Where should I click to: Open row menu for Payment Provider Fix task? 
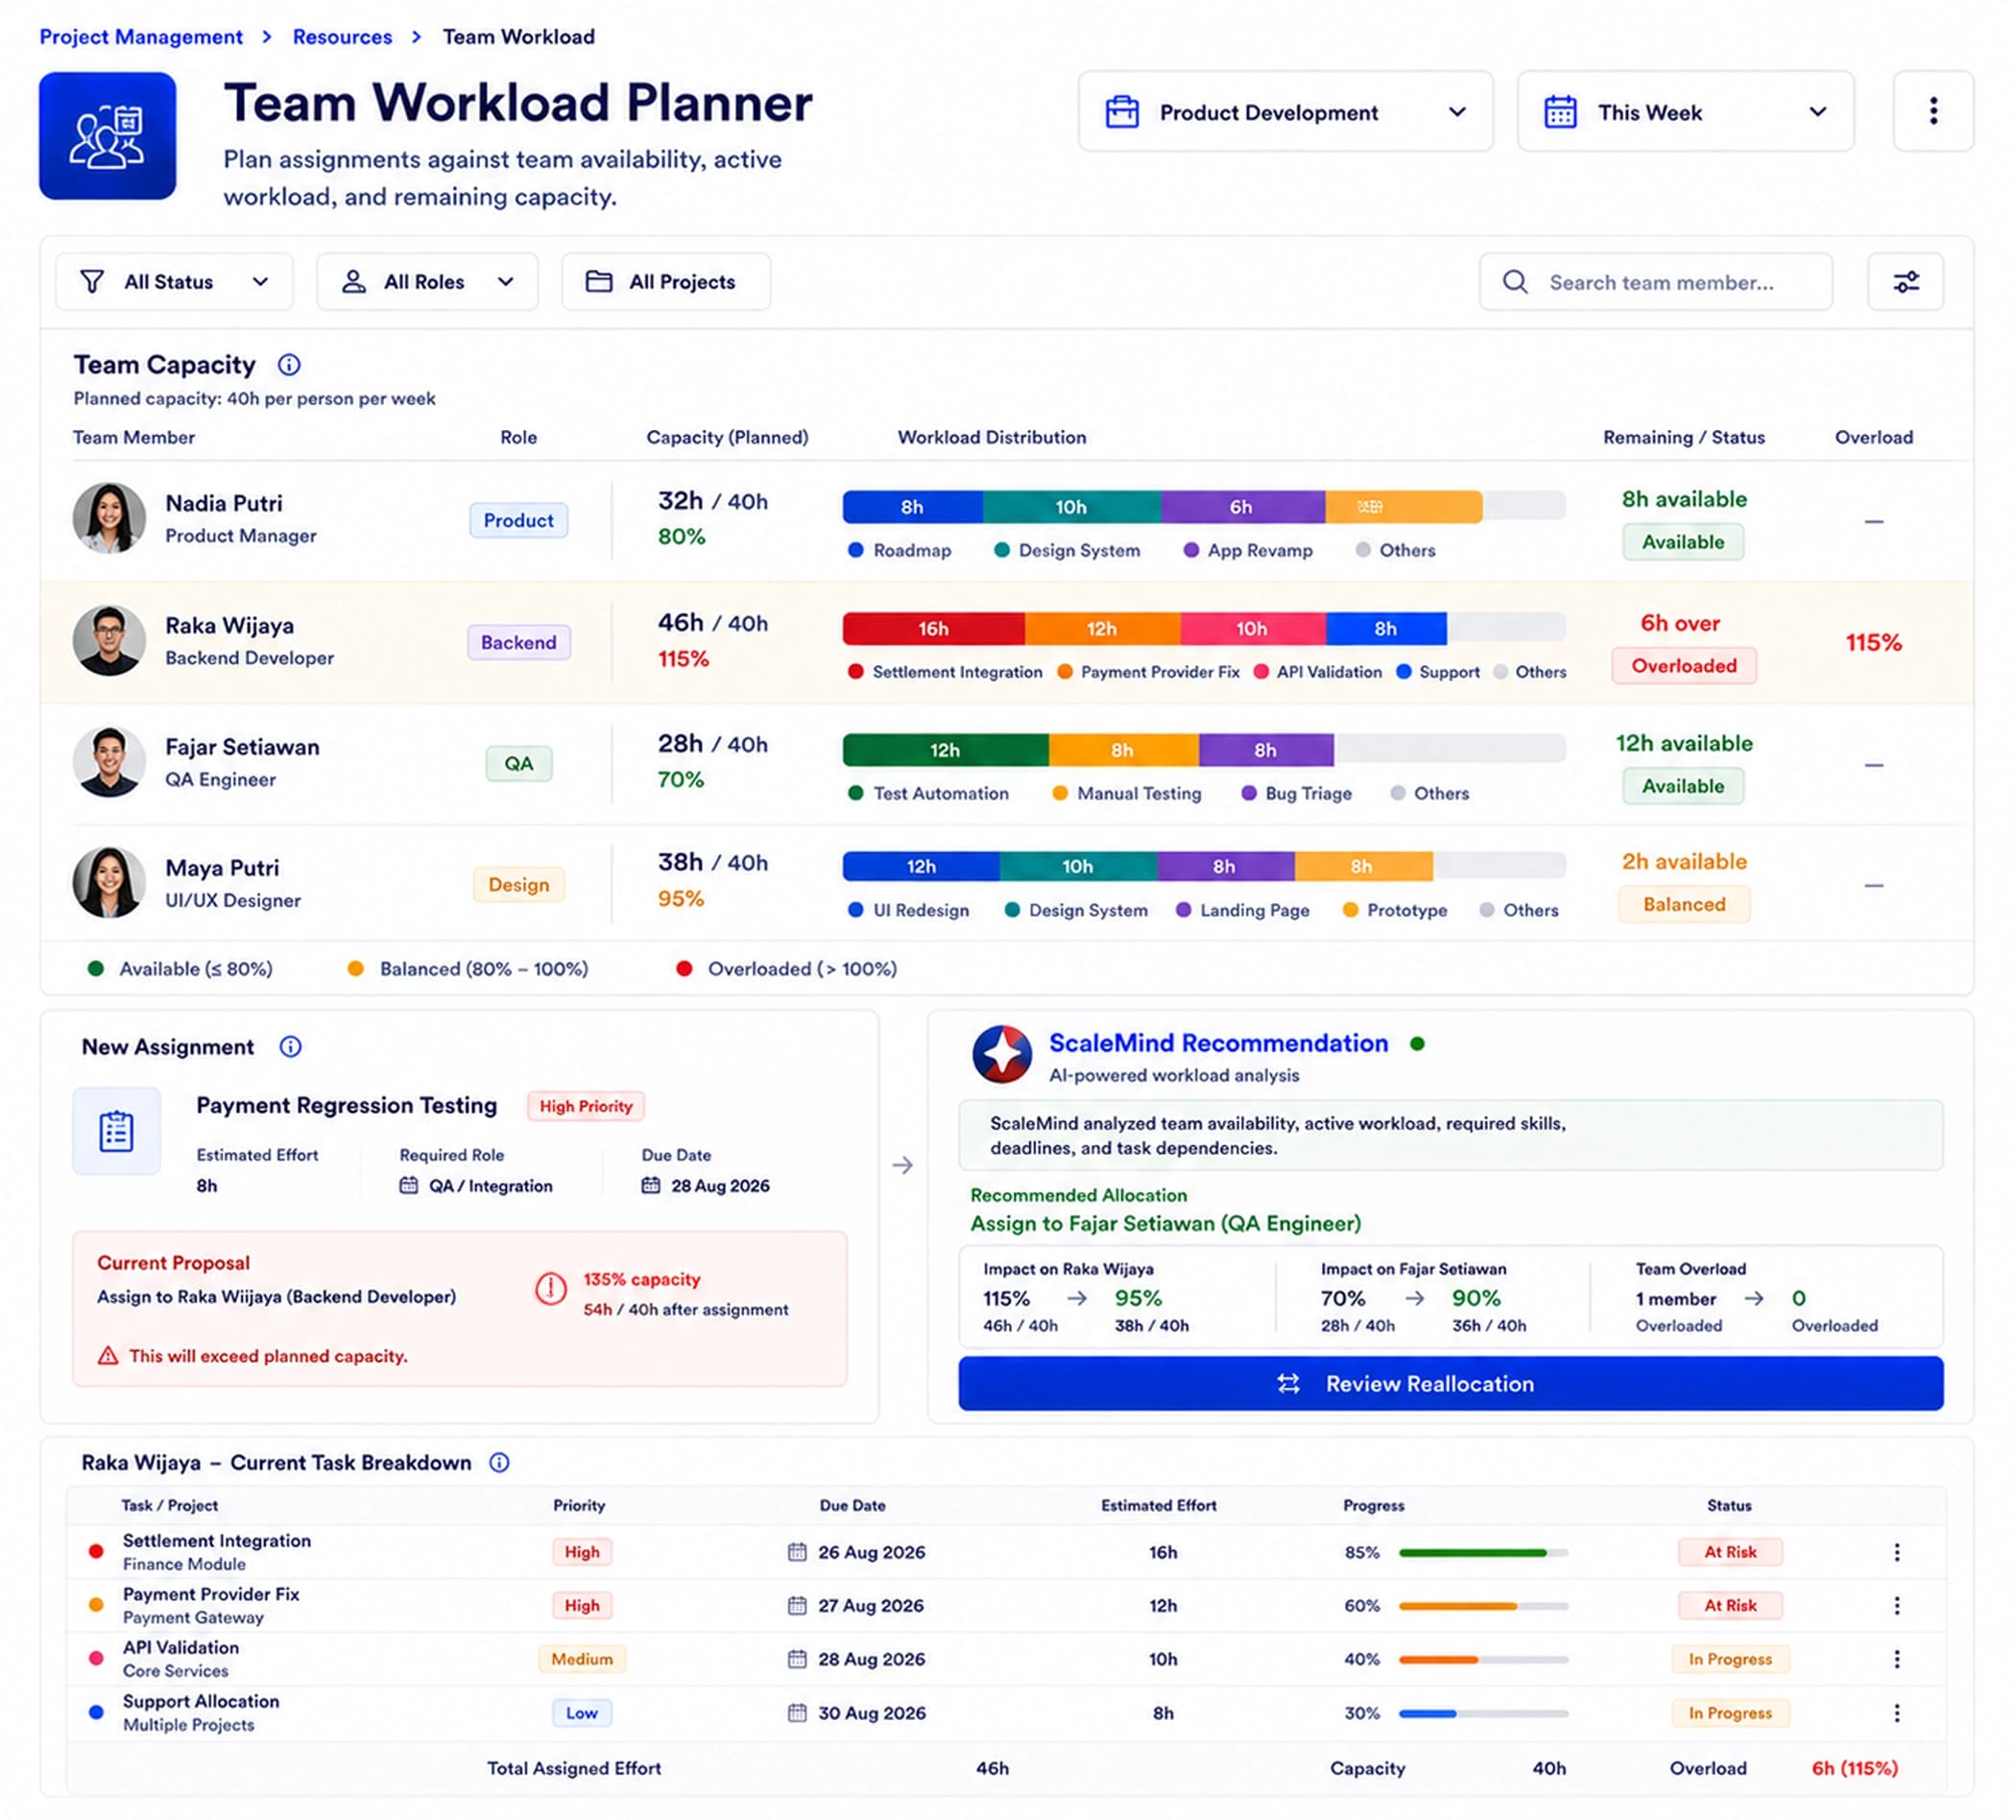1896,1605
